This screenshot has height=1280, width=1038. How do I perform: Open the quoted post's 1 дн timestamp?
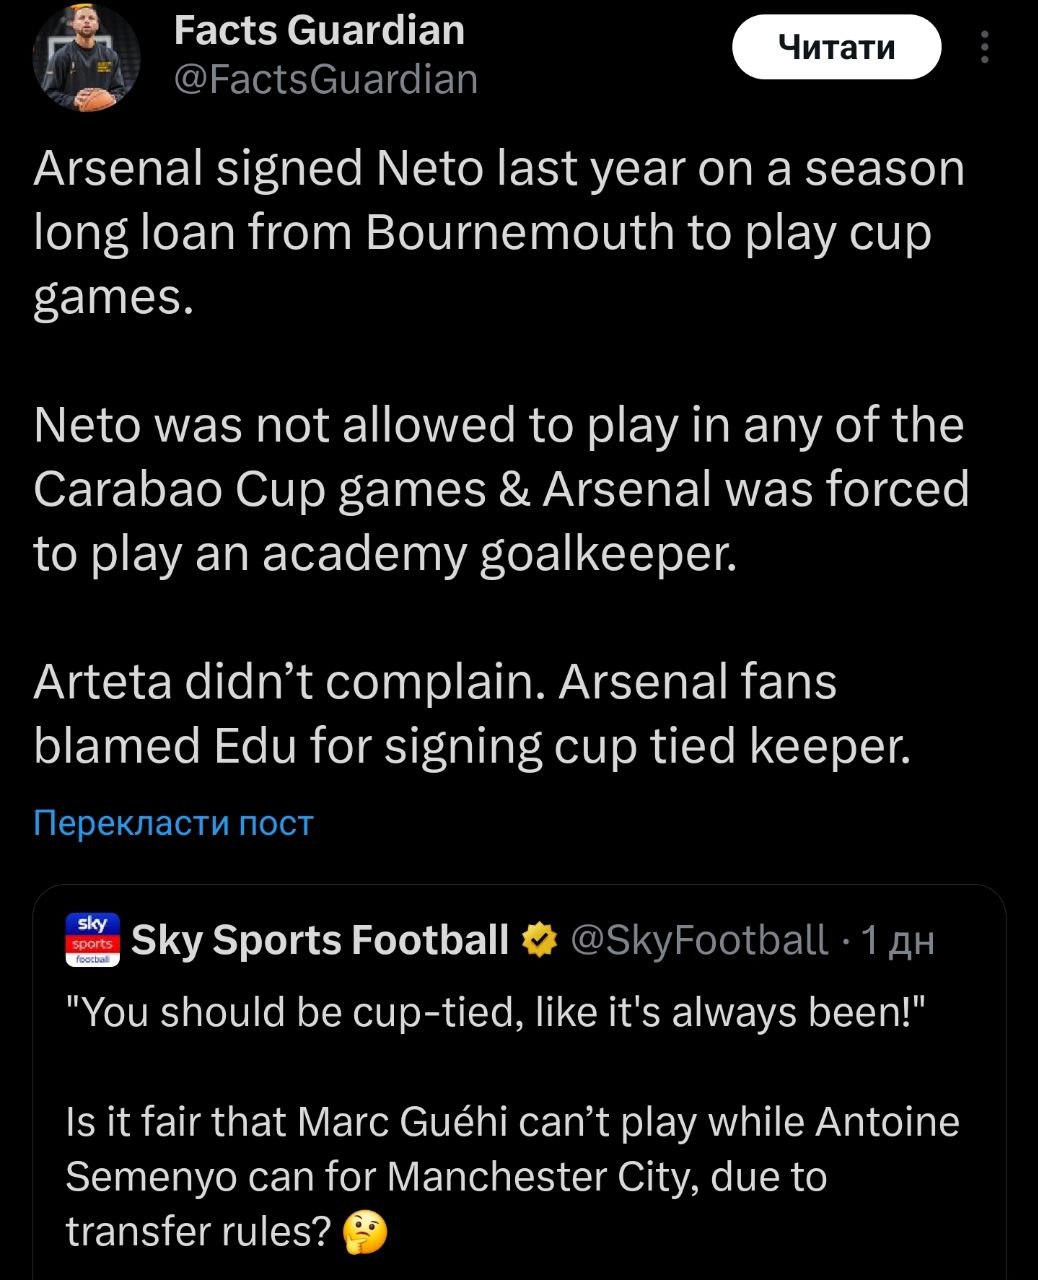897,940
